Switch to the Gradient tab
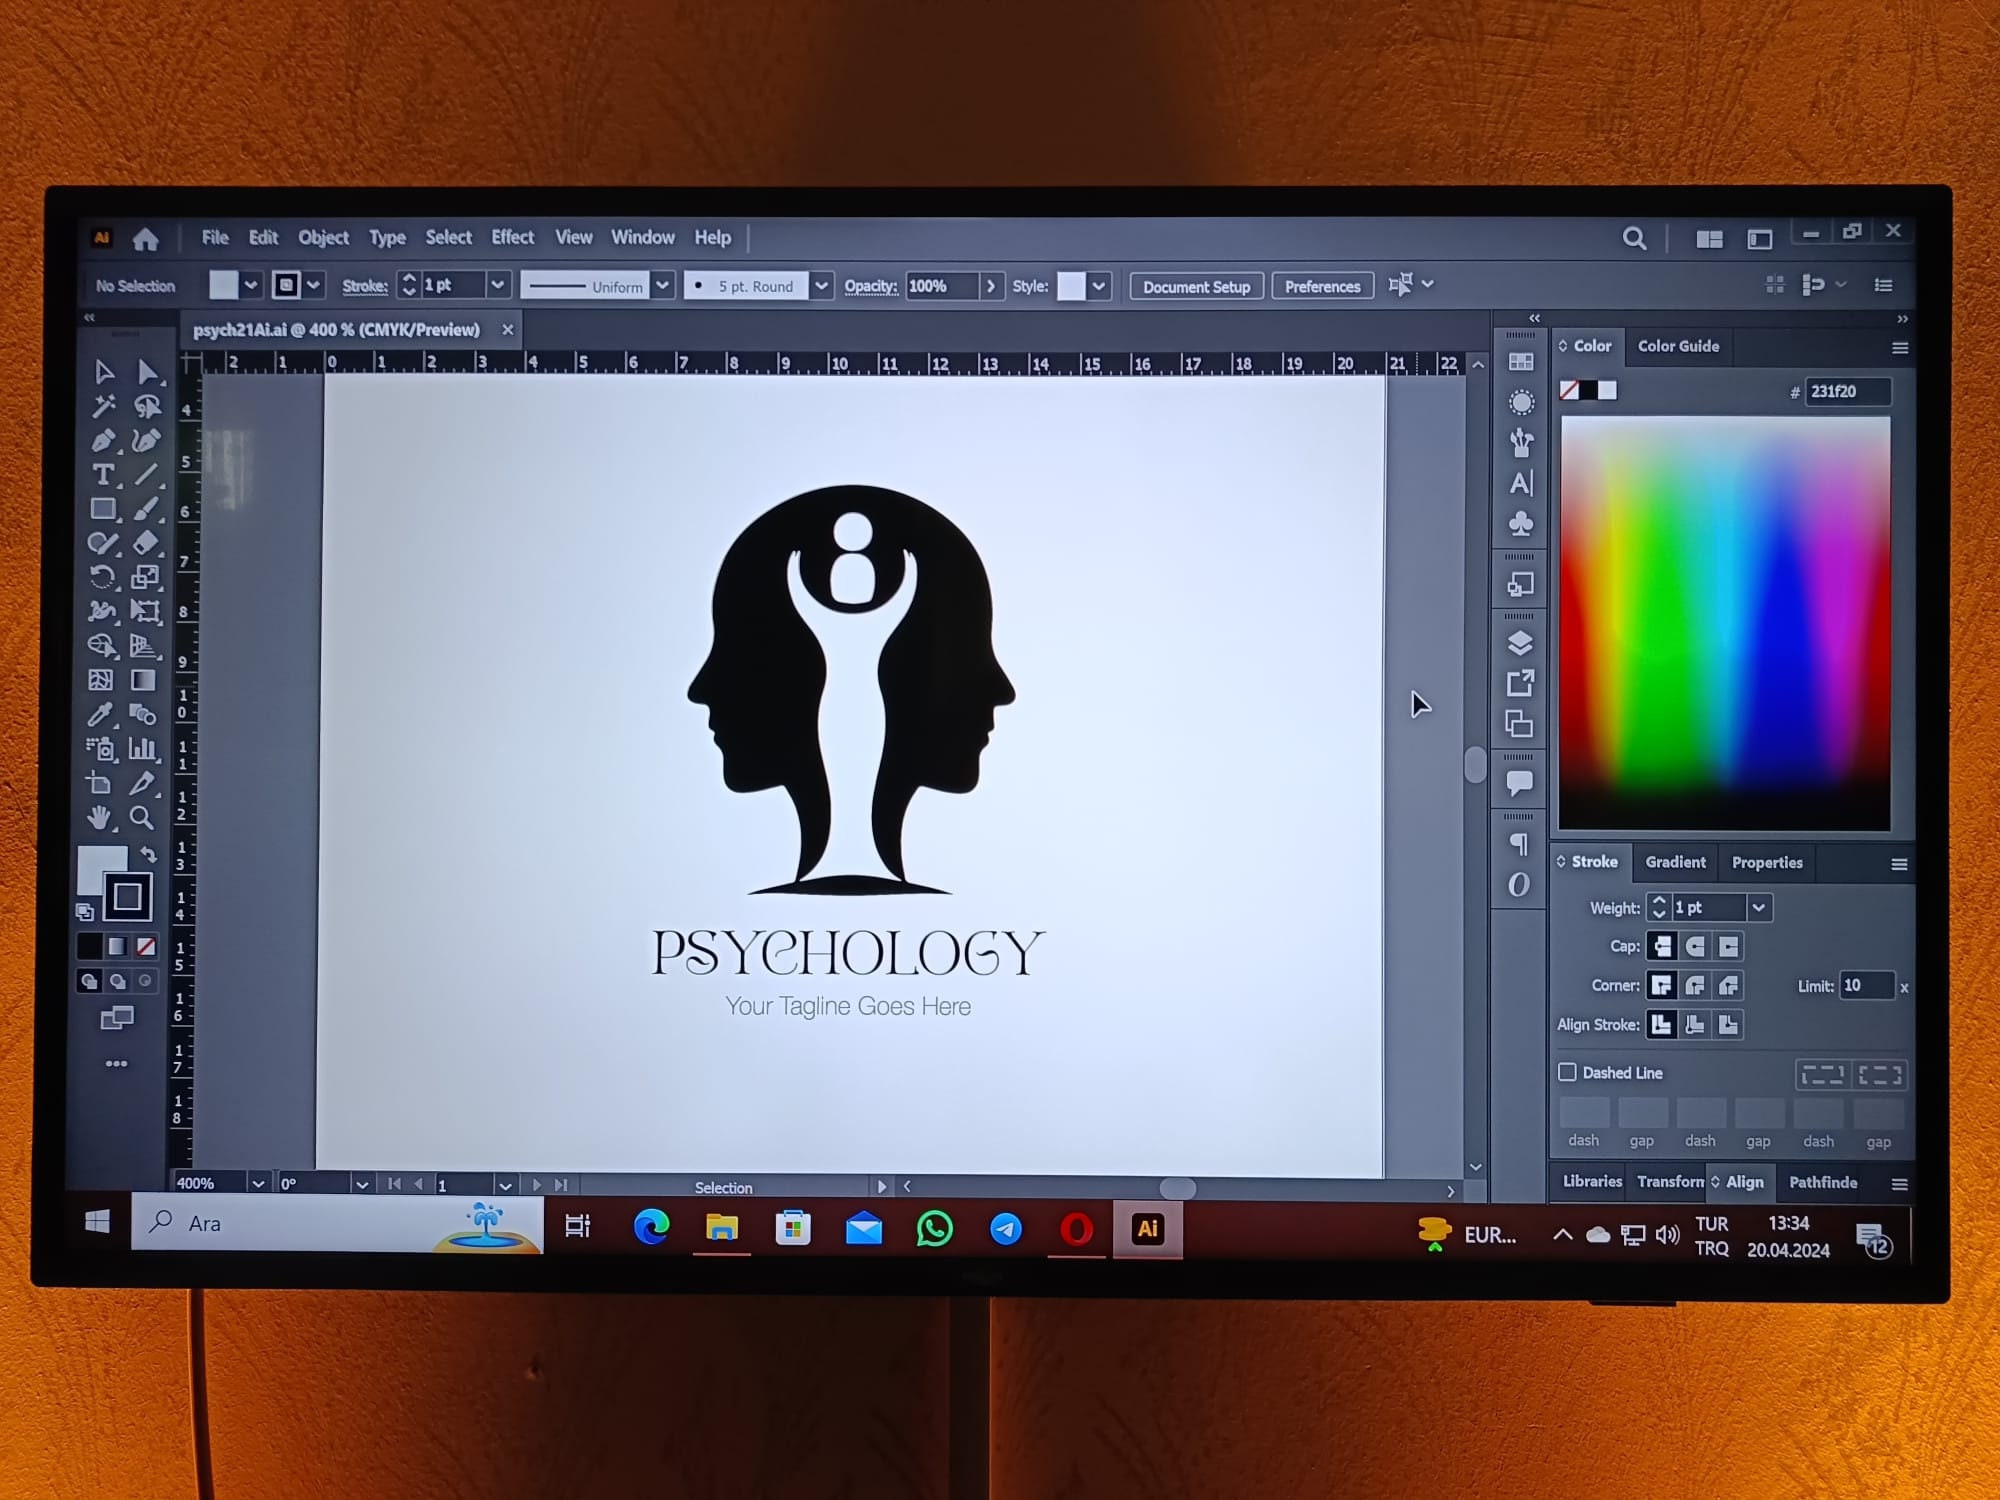Image resolution: width=2000 pixels, height=1500 pixels. tap(1675, 863)
